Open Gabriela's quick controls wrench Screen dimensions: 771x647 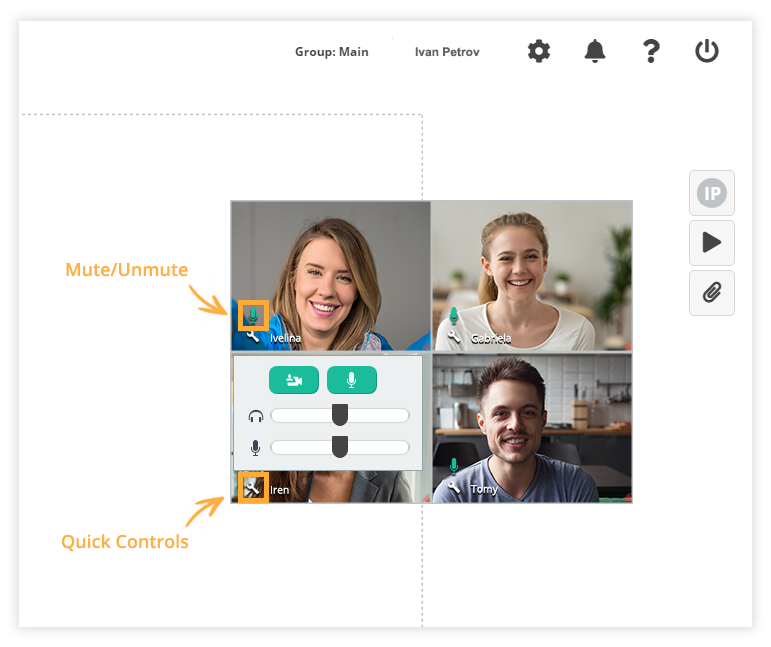coord(454,337)
